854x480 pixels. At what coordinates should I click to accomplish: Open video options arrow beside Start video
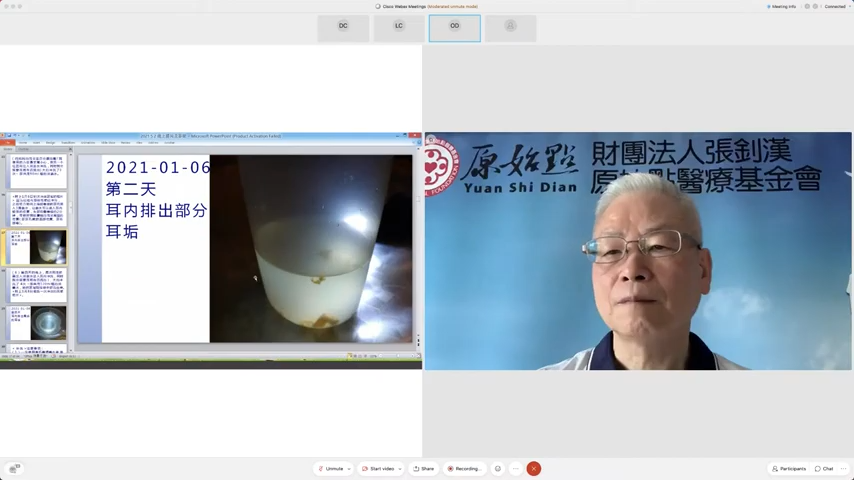(x=400, y=469)
